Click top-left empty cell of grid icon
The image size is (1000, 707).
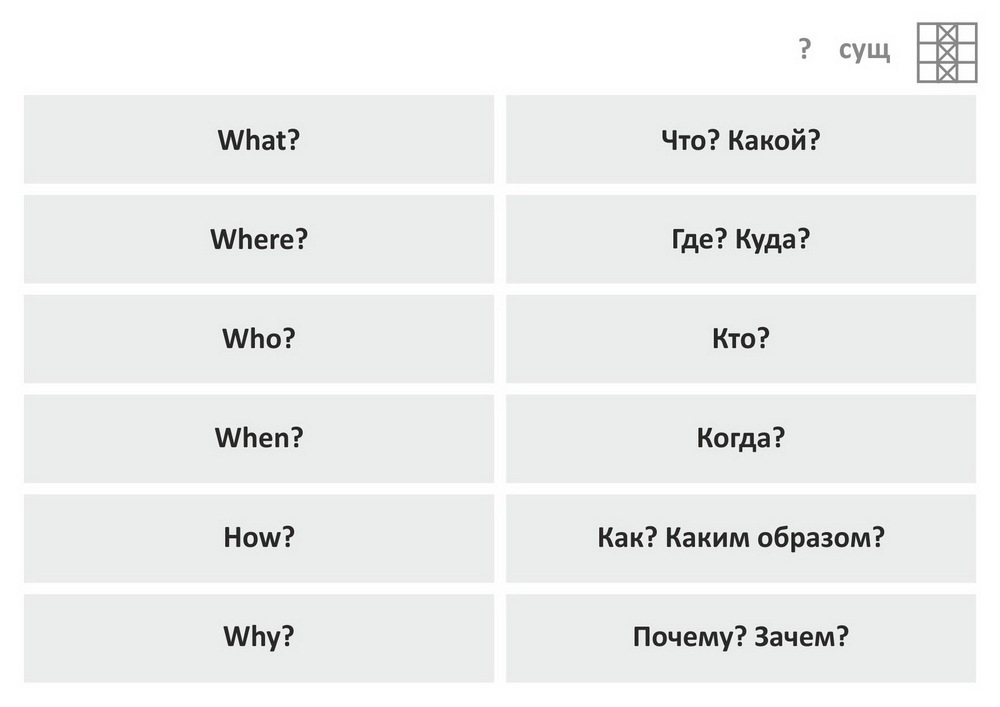927,33
